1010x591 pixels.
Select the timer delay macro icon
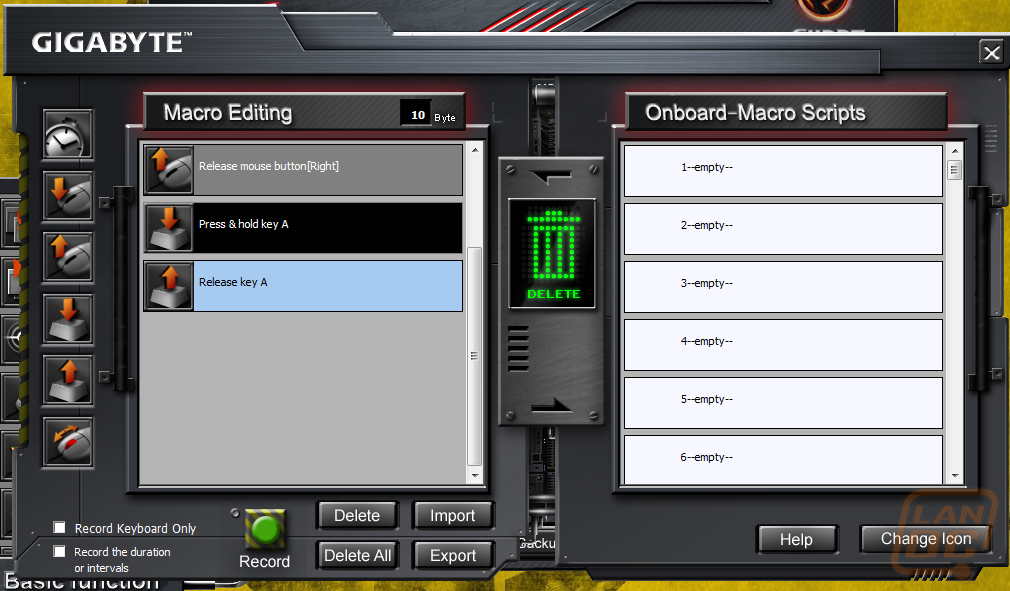pyautogui.click(x=67, y=136)
